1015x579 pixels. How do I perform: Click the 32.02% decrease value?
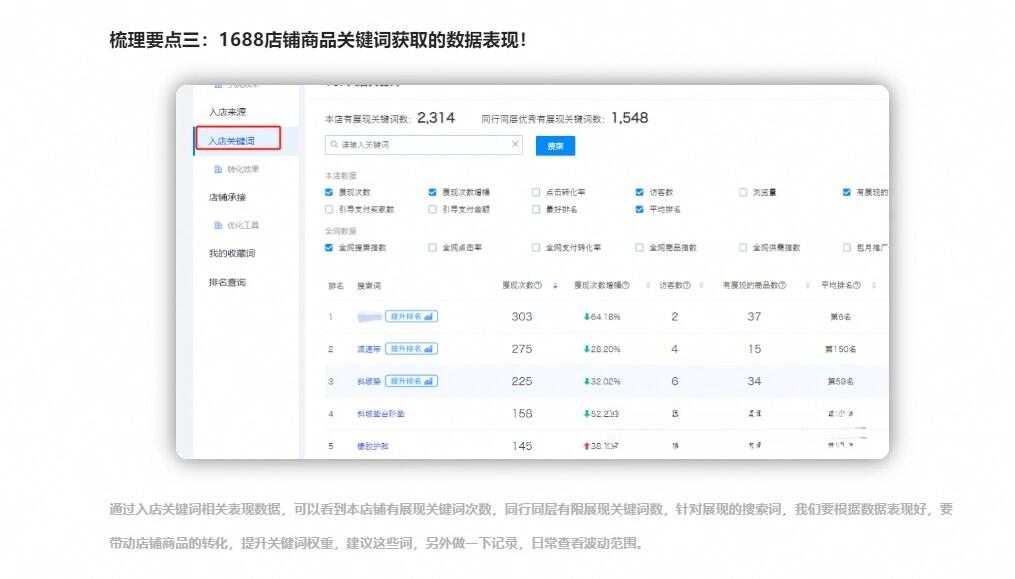(x=602, y=381)
